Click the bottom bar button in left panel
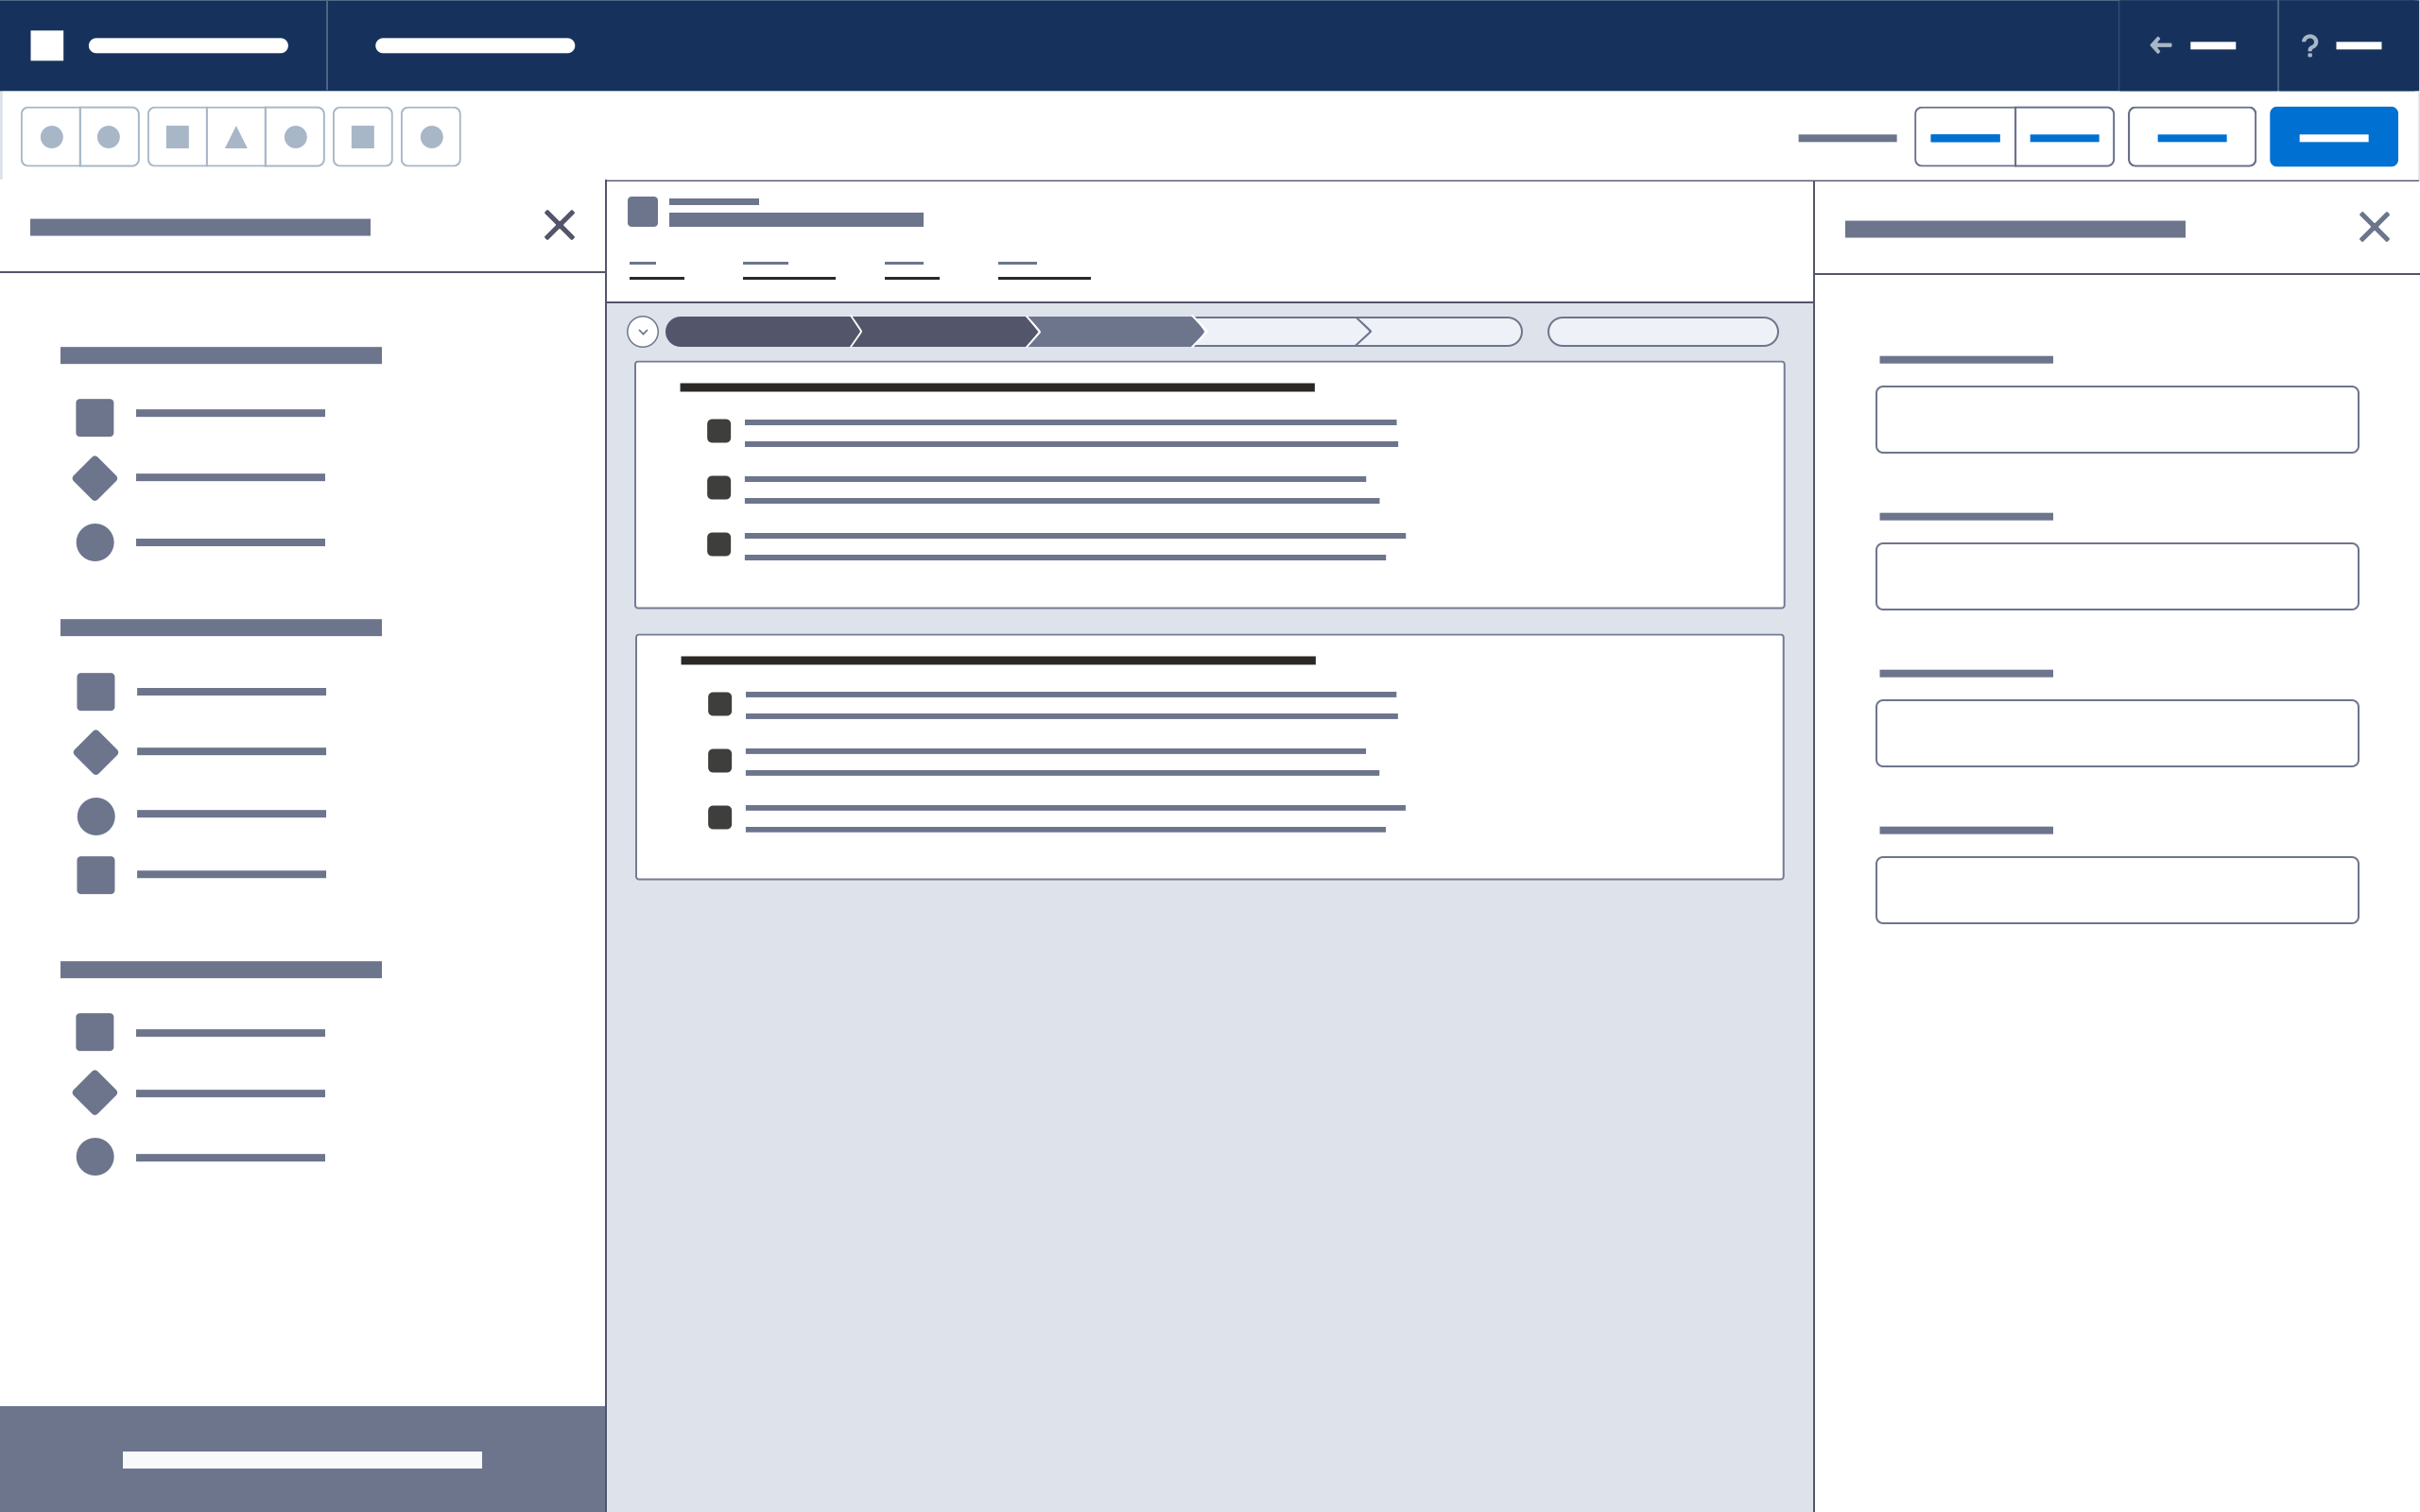The width and height of the screenshot is (2420, 1512). point(302,1459)
